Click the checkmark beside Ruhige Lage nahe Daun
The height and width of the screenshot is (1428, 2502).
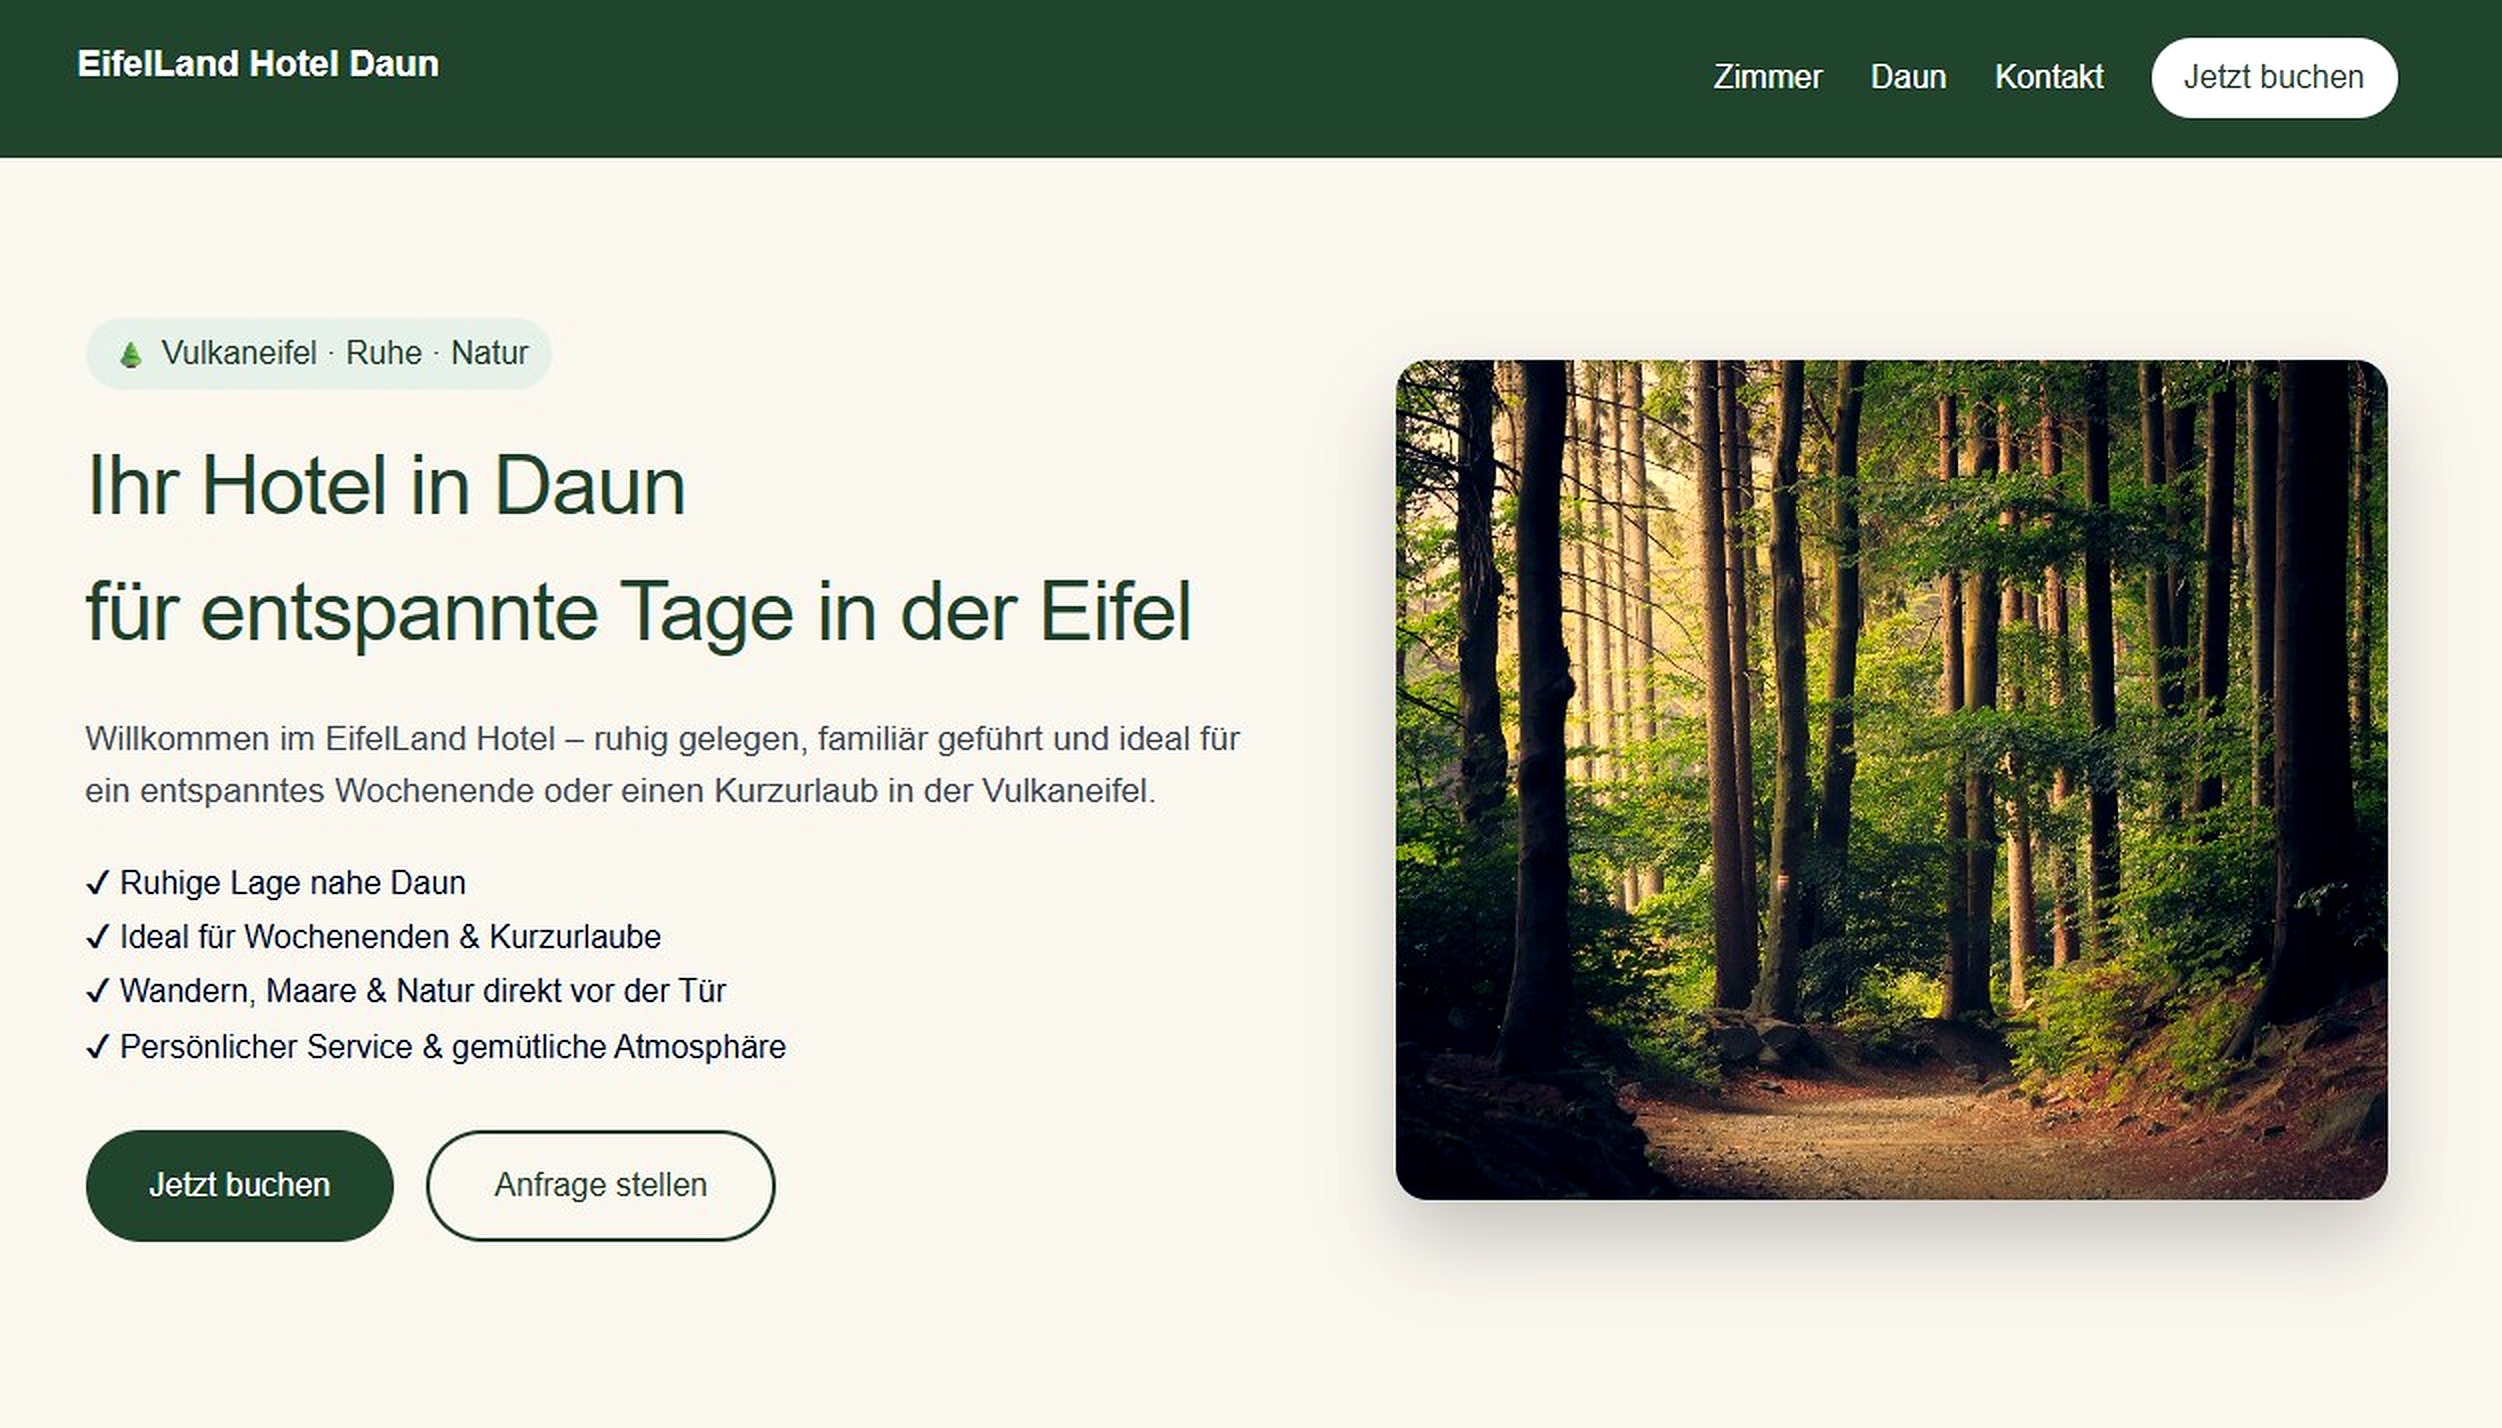click(97, 883)
